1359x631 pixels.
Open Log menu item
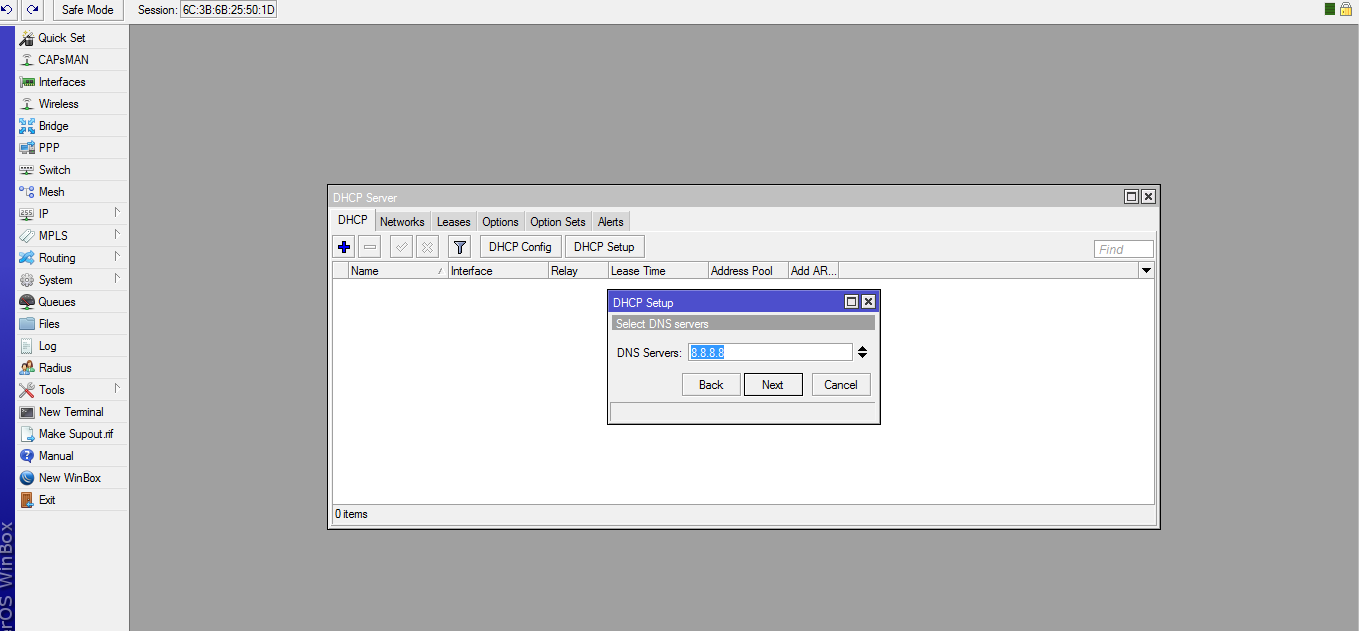click(72, 346)
